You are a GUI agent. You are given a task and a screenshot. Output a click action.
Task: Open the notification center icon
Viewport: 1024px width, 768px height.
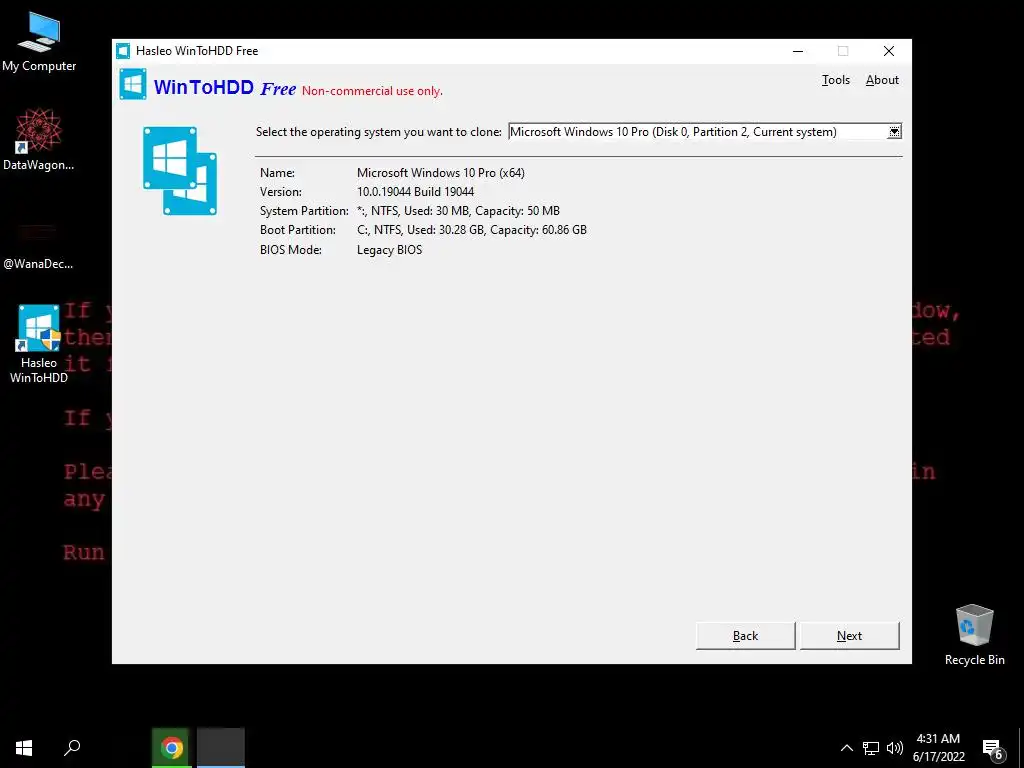993,748
